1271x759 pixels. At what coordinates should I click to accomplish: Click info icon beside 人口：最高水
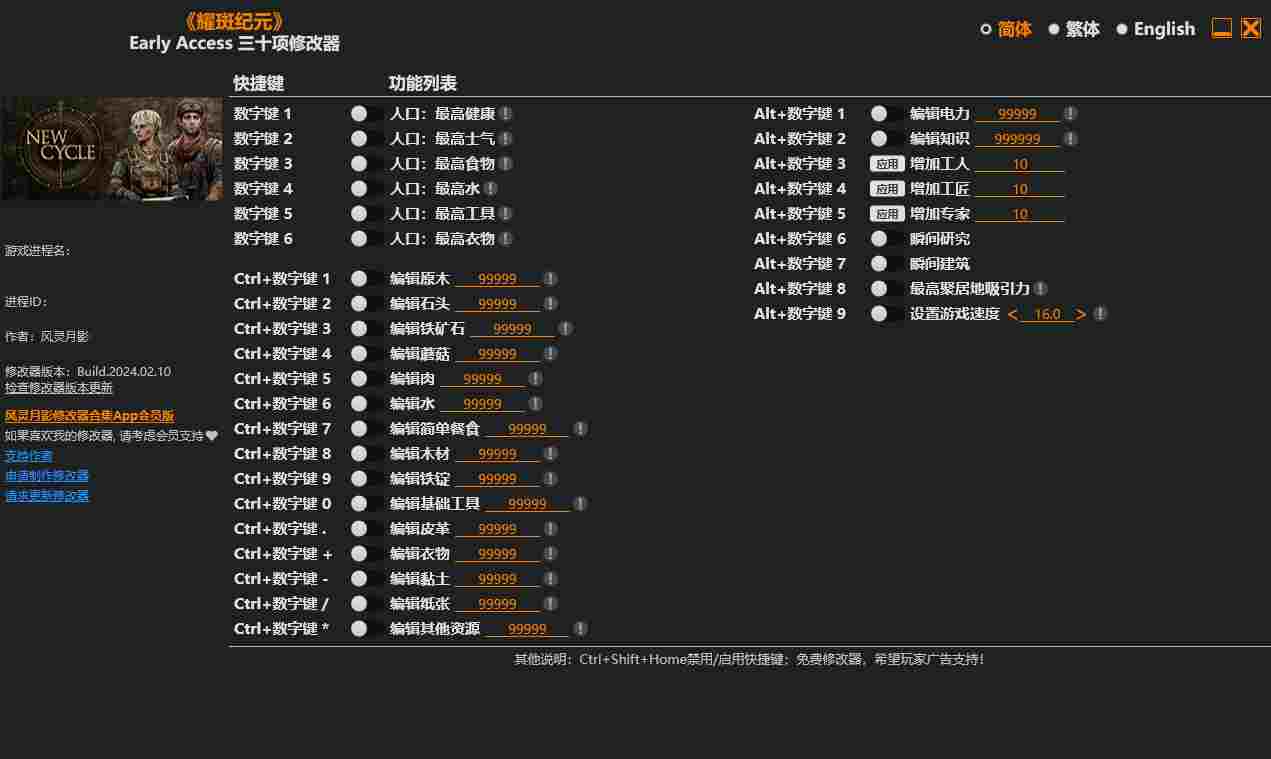(x=491, y=189)
